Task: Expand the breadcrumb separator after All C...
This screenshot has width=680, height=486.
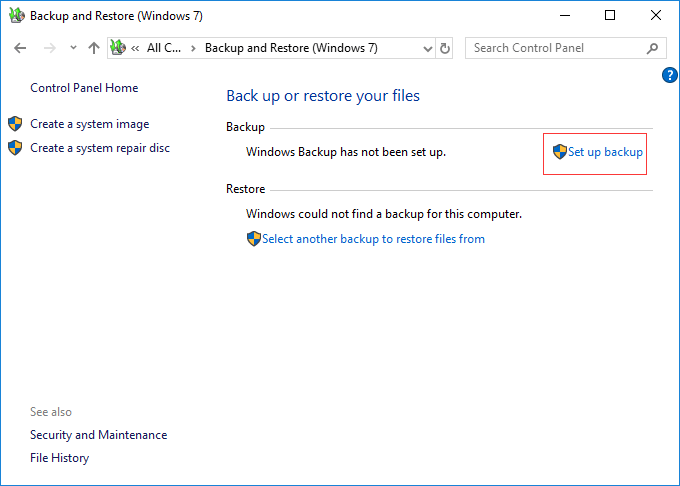Action: [x=193, y=48]
